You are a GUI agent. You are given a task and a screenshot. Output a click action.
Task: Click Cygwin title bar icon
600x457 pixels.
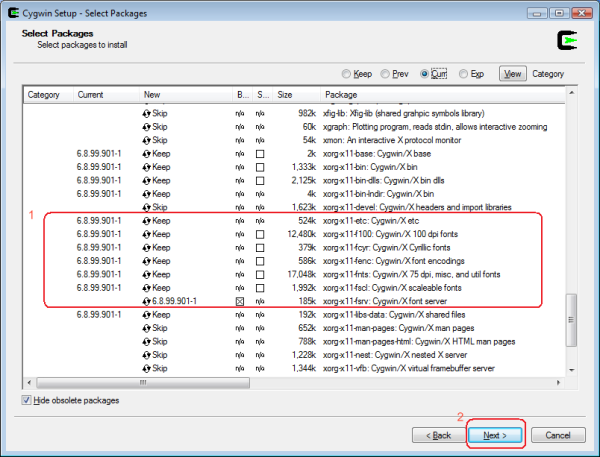14,13
